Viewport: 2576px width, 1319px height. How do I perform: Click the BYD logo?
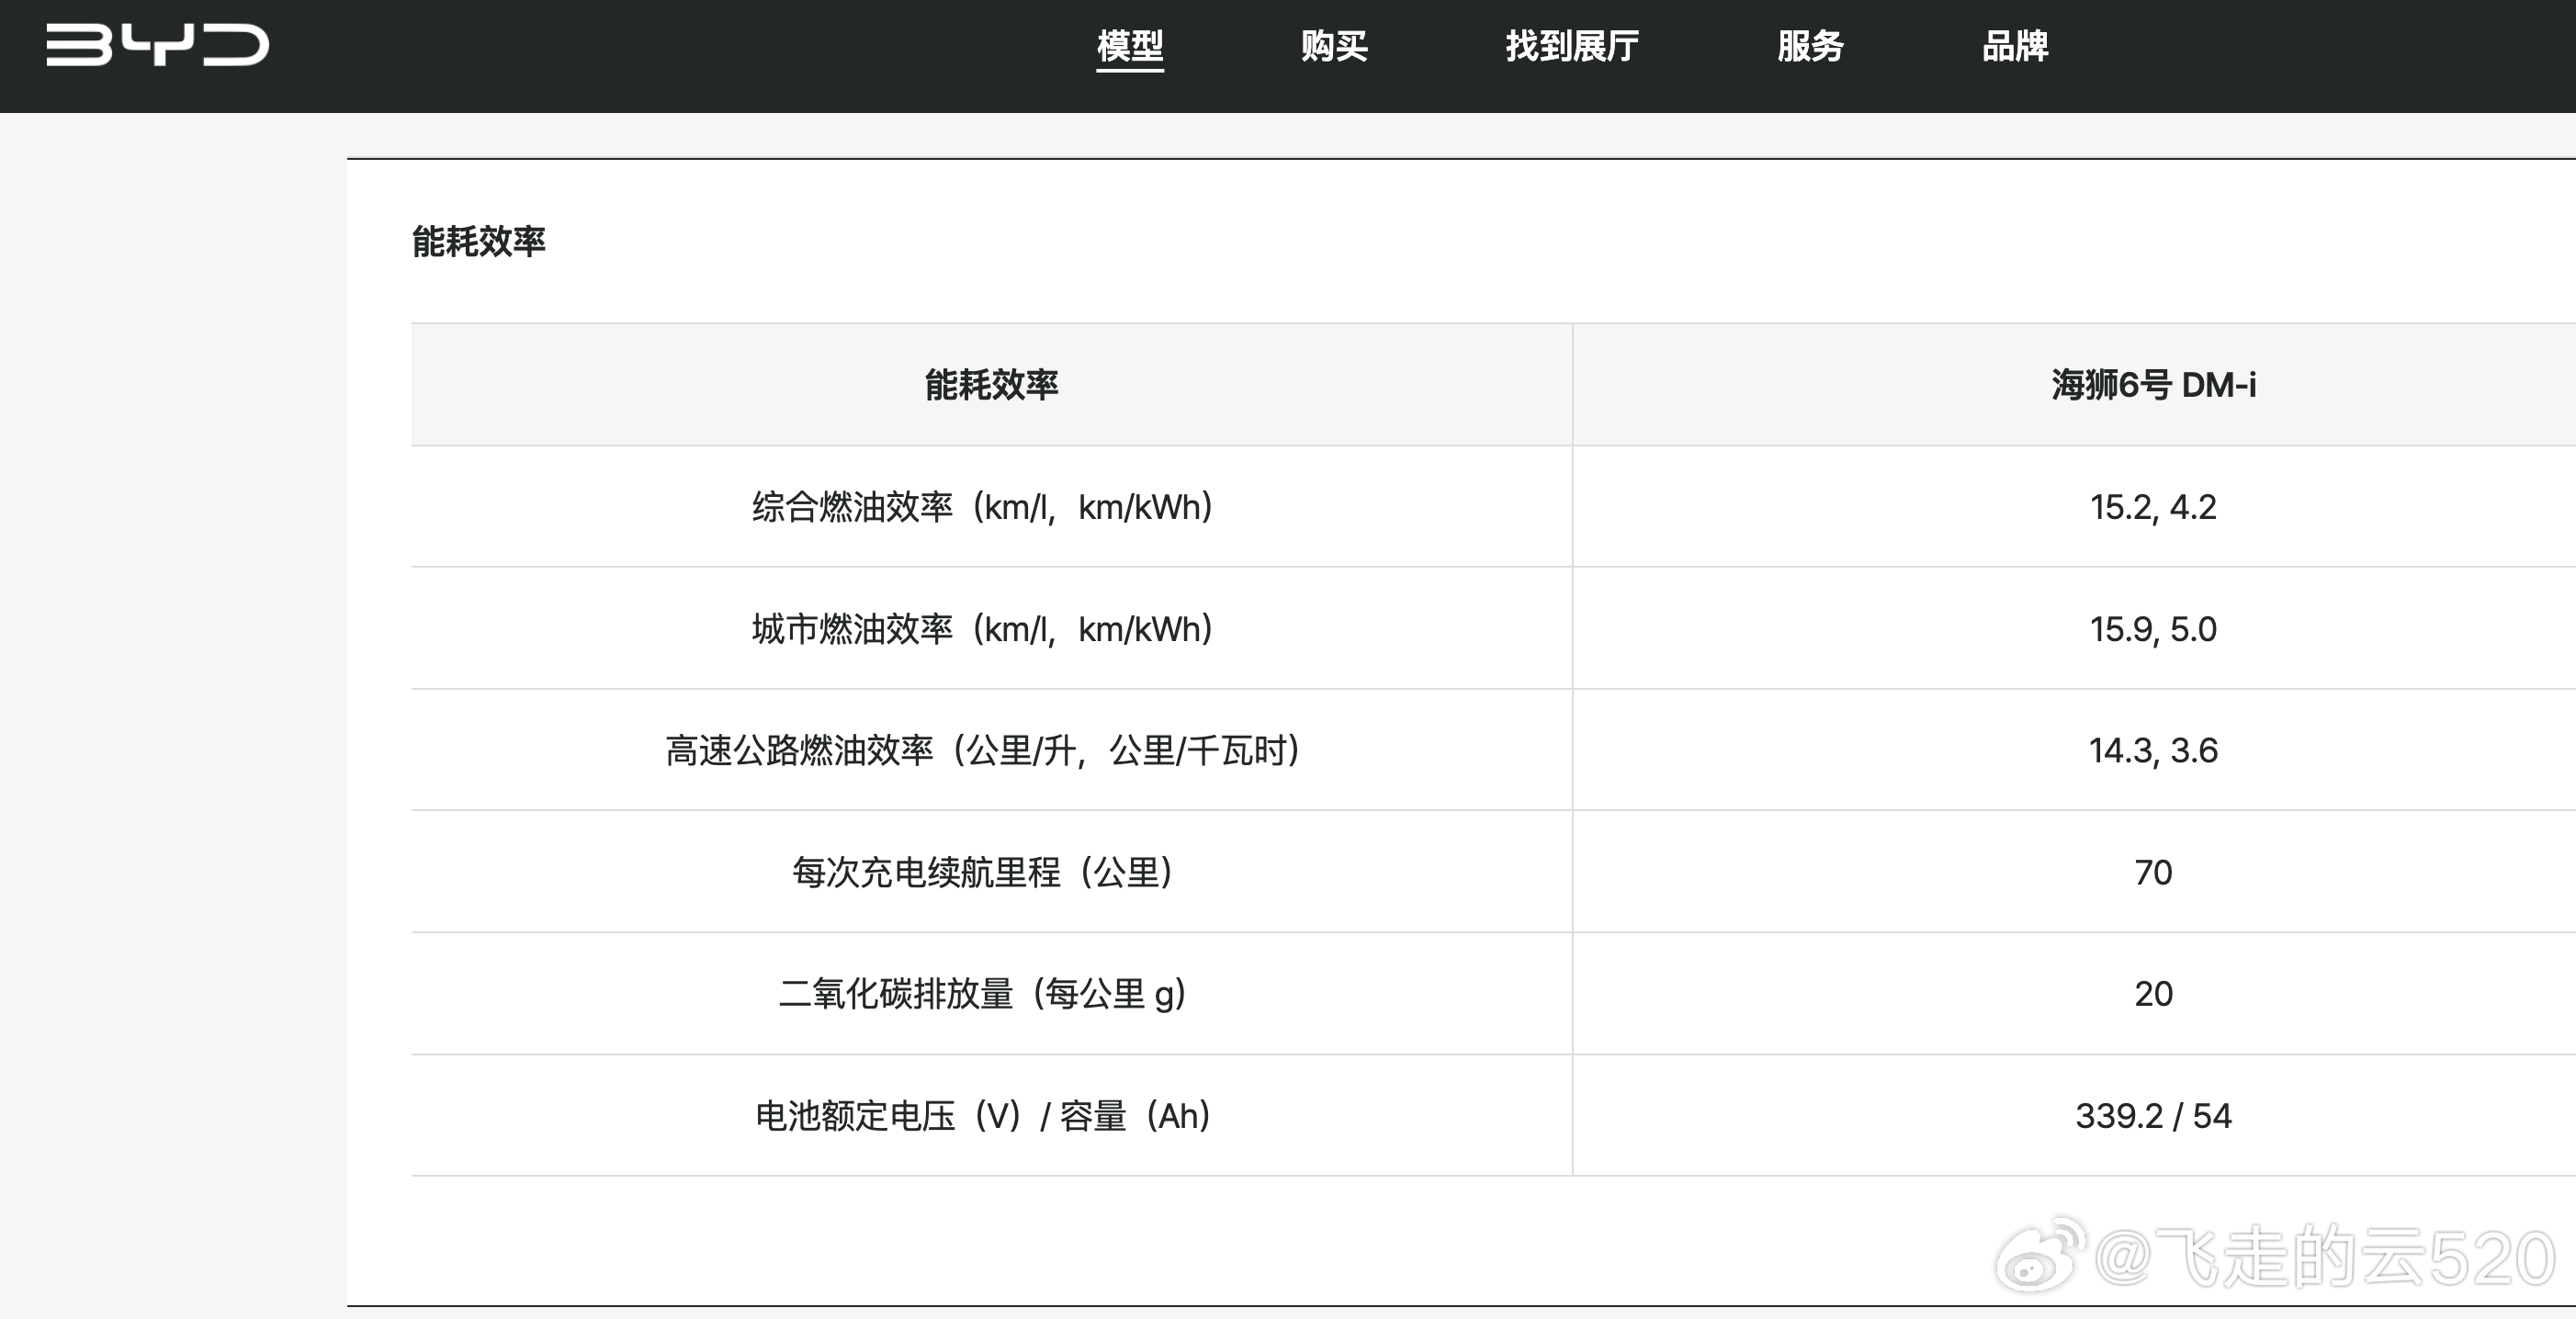click(x=157, y=45)
